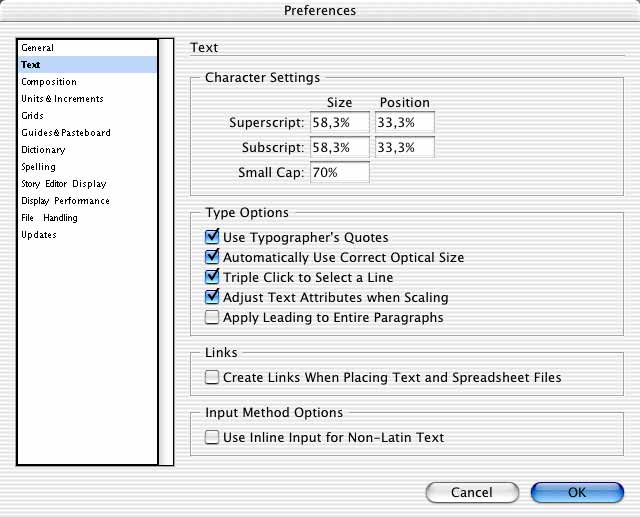Choose Dictionary in the sidebar list
Image resolution: width=640 pixels, height=517 pixels.
43,150
